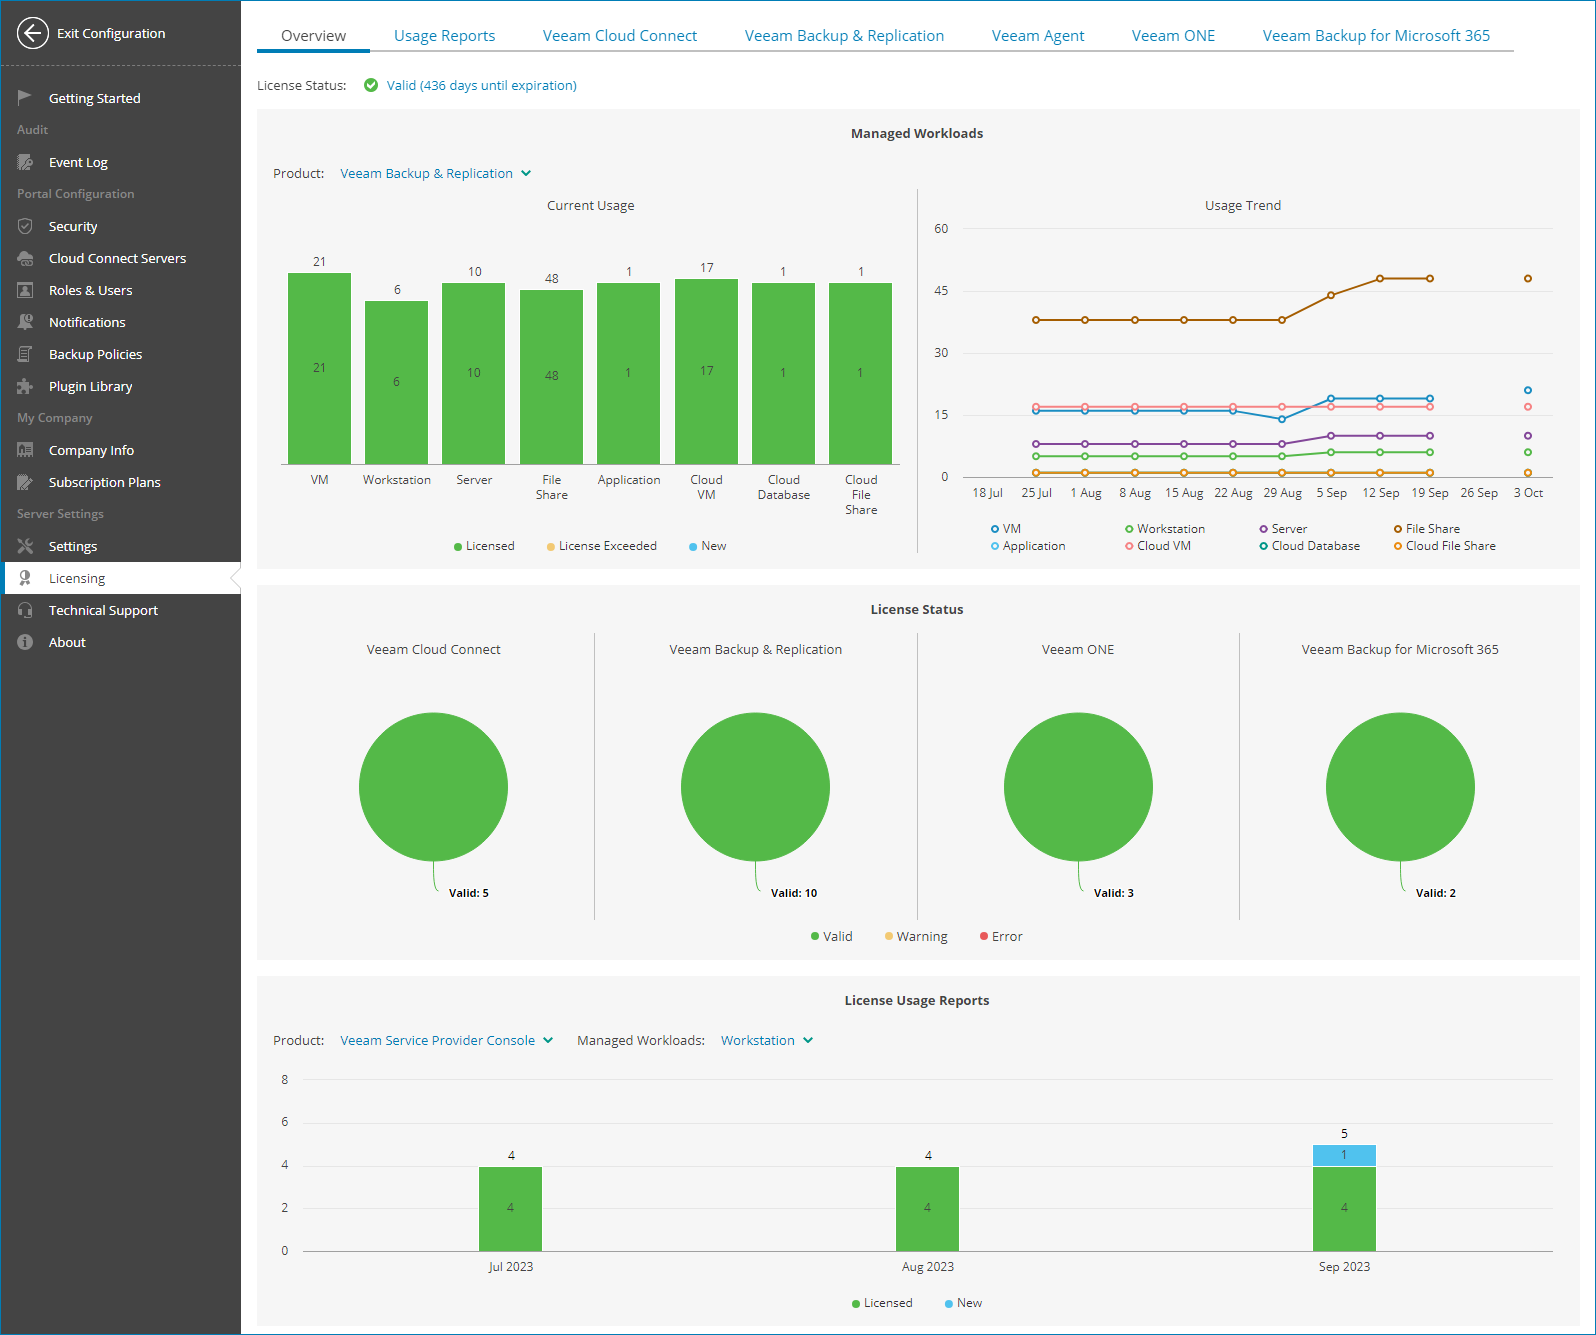
Task: Toggle the VM series in Usage Trend
Action: (x=1005, y=529)
